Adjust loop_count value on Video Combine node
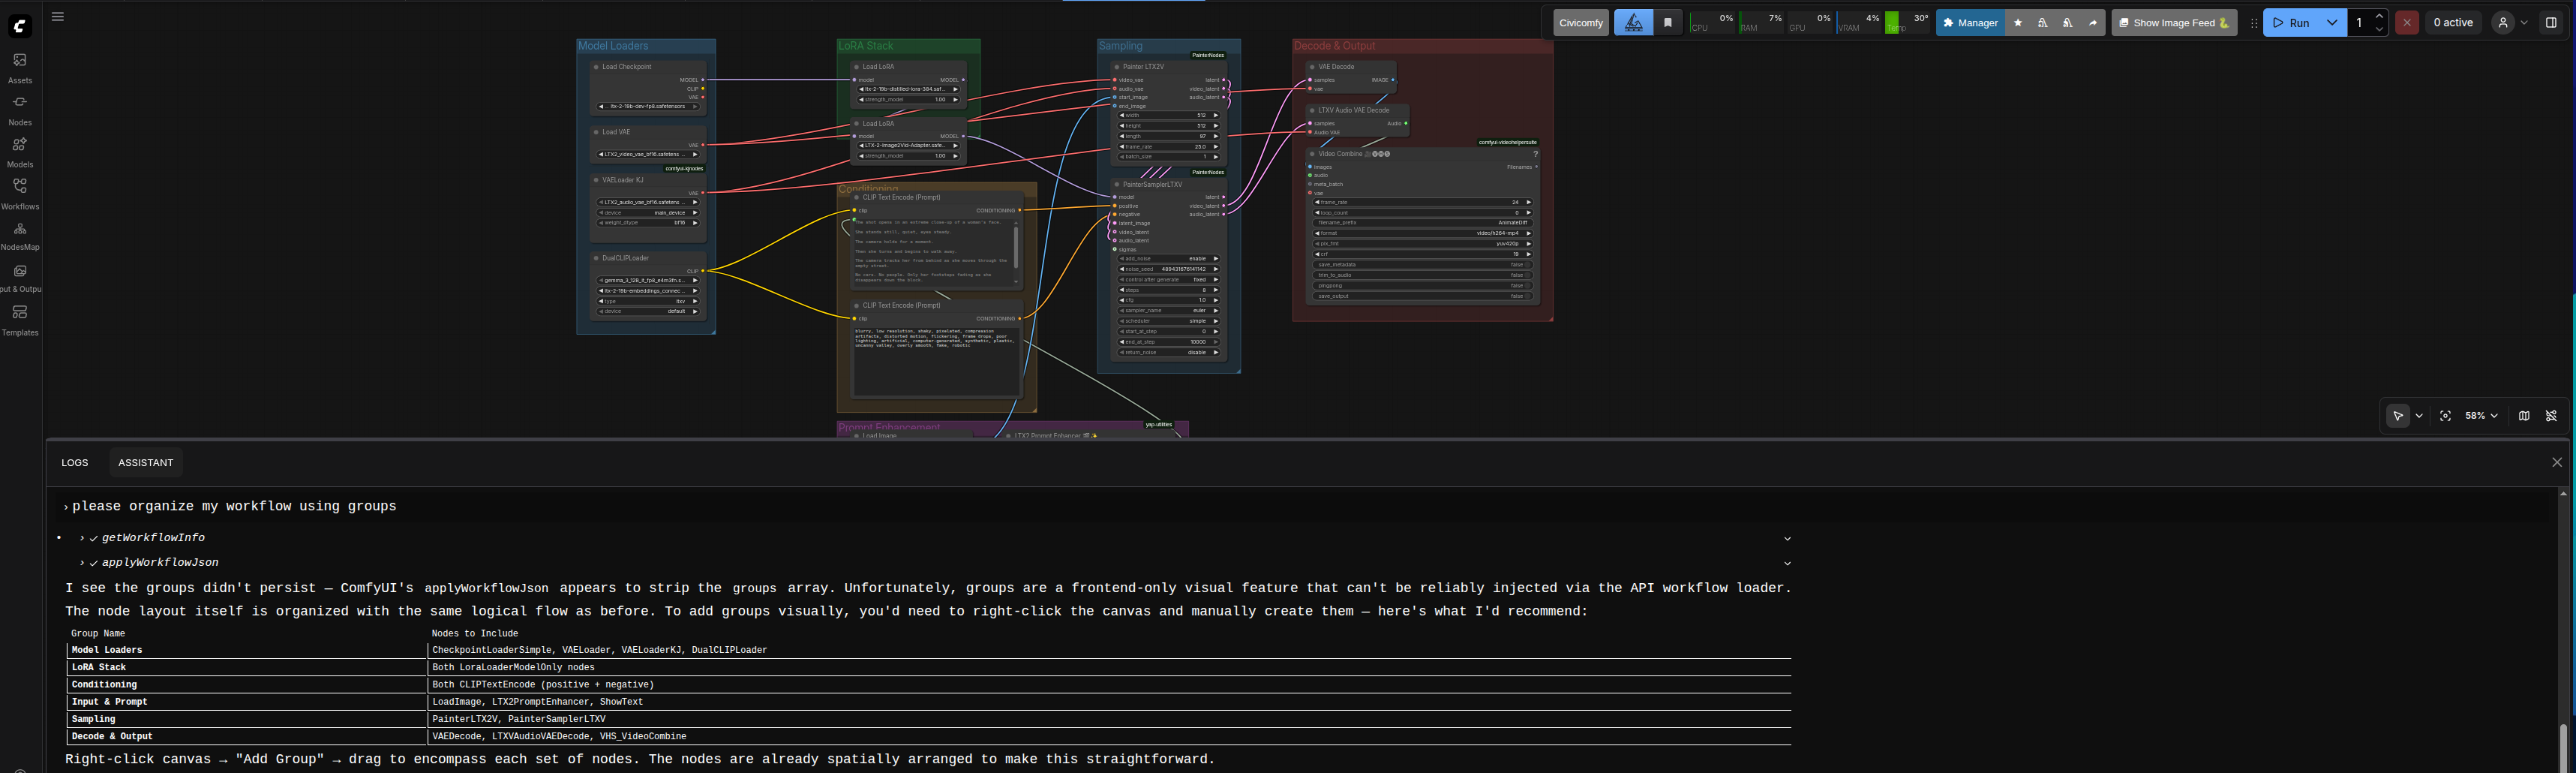Viewport: 2576px width, 773px height. coord(1422,212)
